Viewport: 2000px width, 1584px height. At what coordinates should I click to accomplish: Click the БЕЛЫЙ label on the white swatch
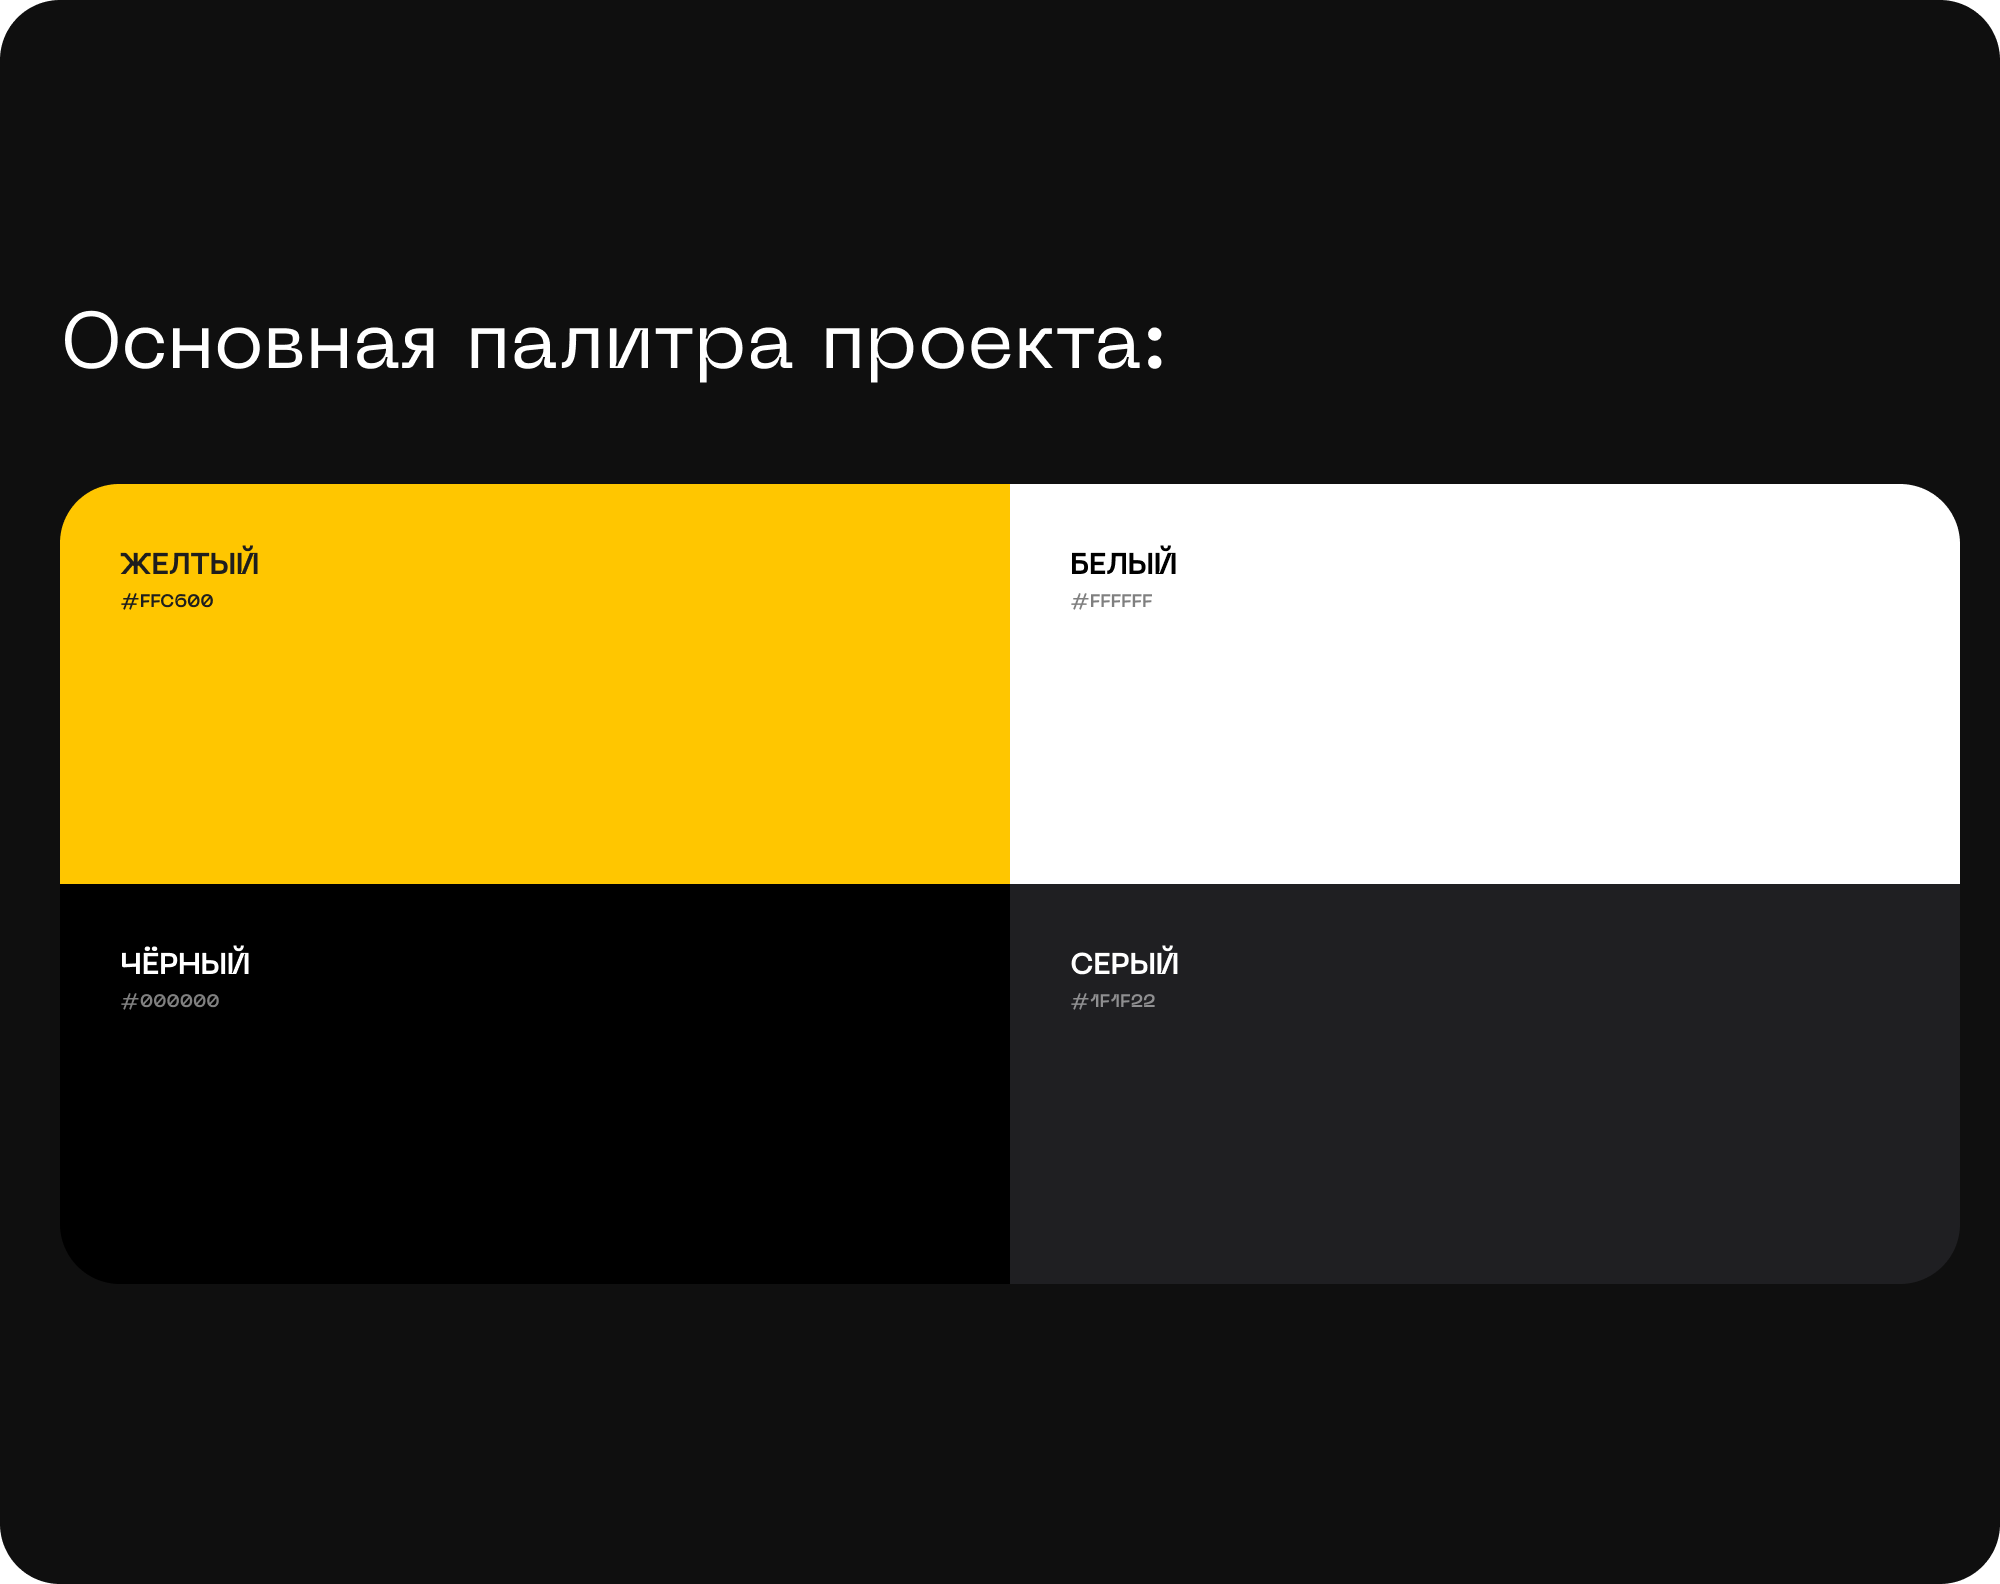tap(1122, 563)
